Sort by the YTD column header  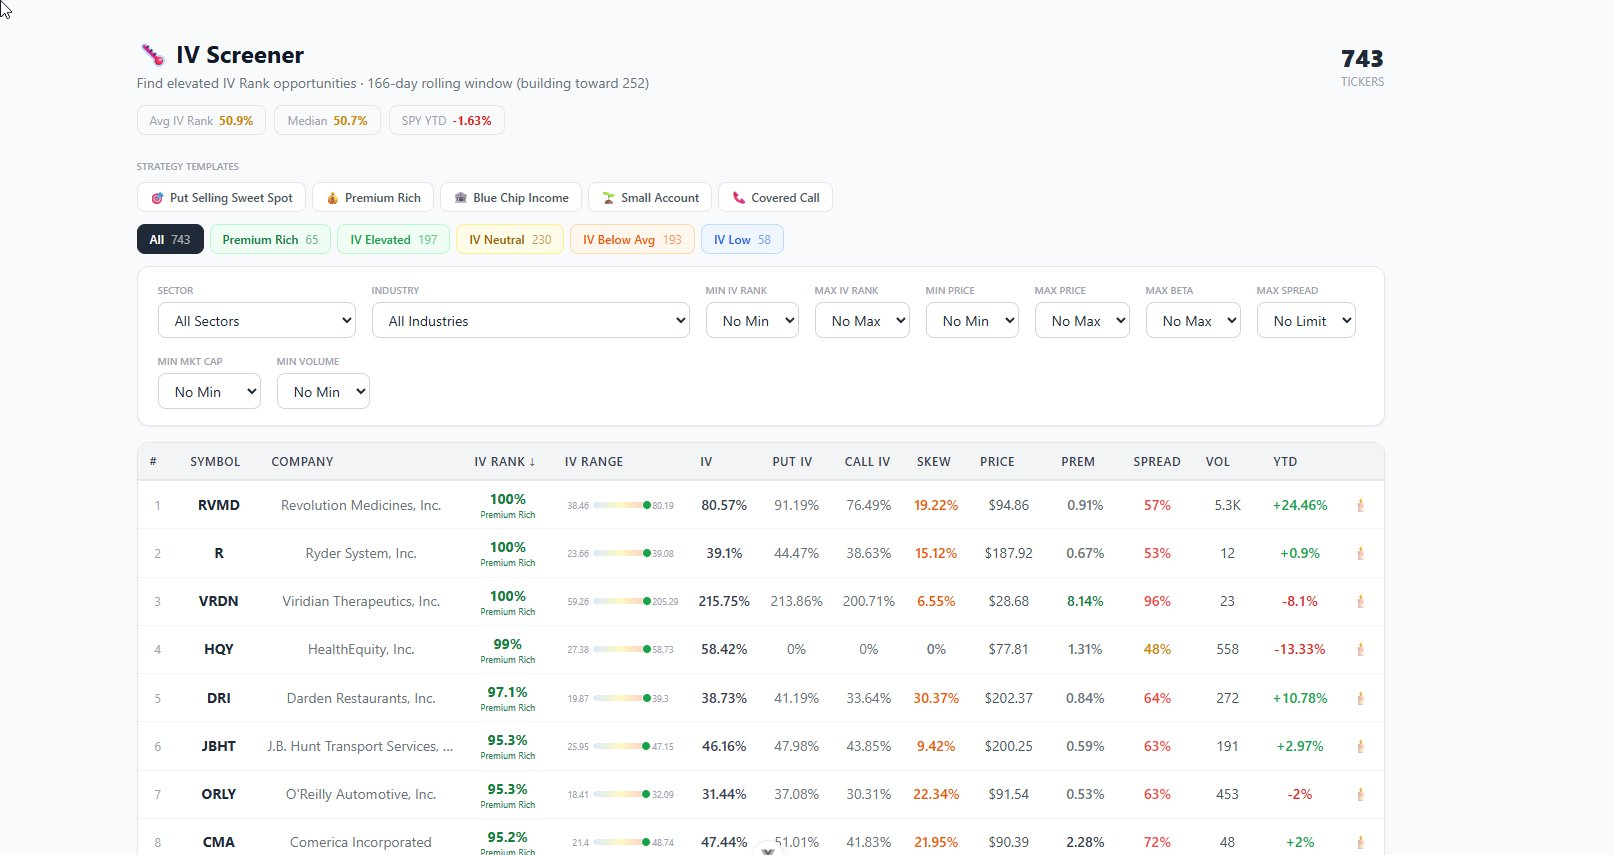pos(1285,461)
